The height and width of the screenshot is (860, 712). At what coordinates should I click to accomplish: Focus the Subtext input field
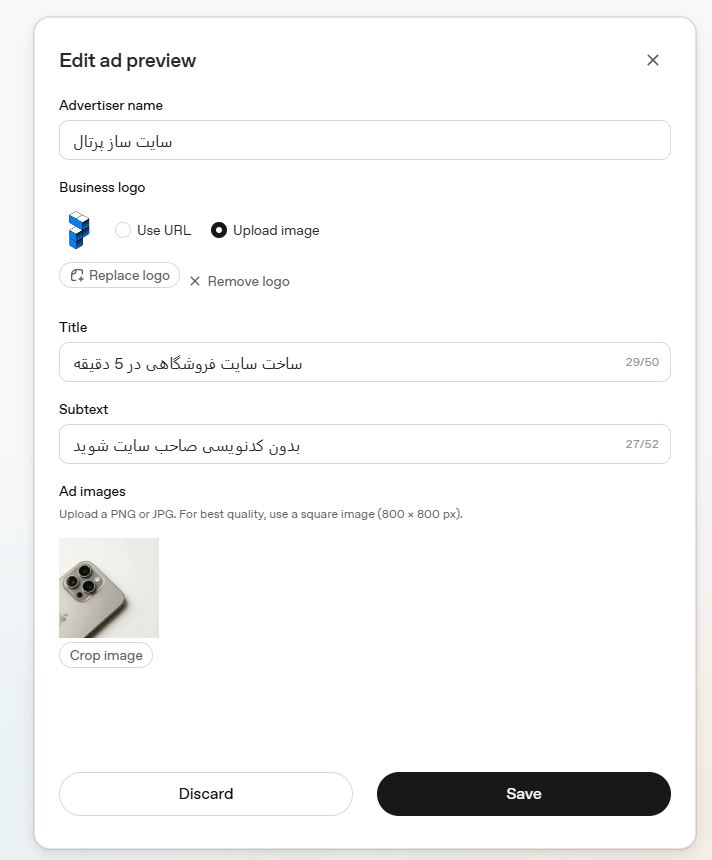365,444
